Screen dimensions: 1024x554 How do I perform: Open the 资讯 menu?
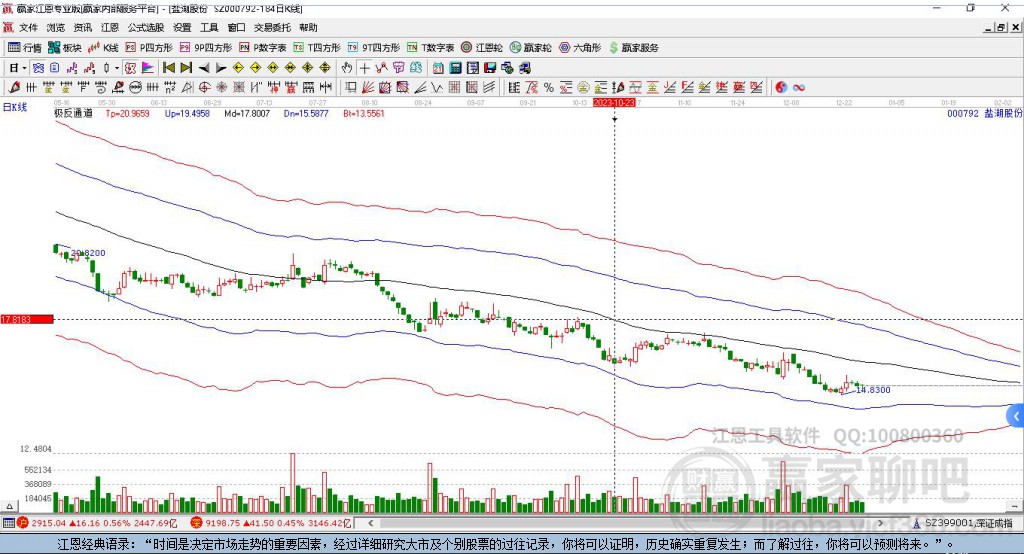(x=82, y=27)
